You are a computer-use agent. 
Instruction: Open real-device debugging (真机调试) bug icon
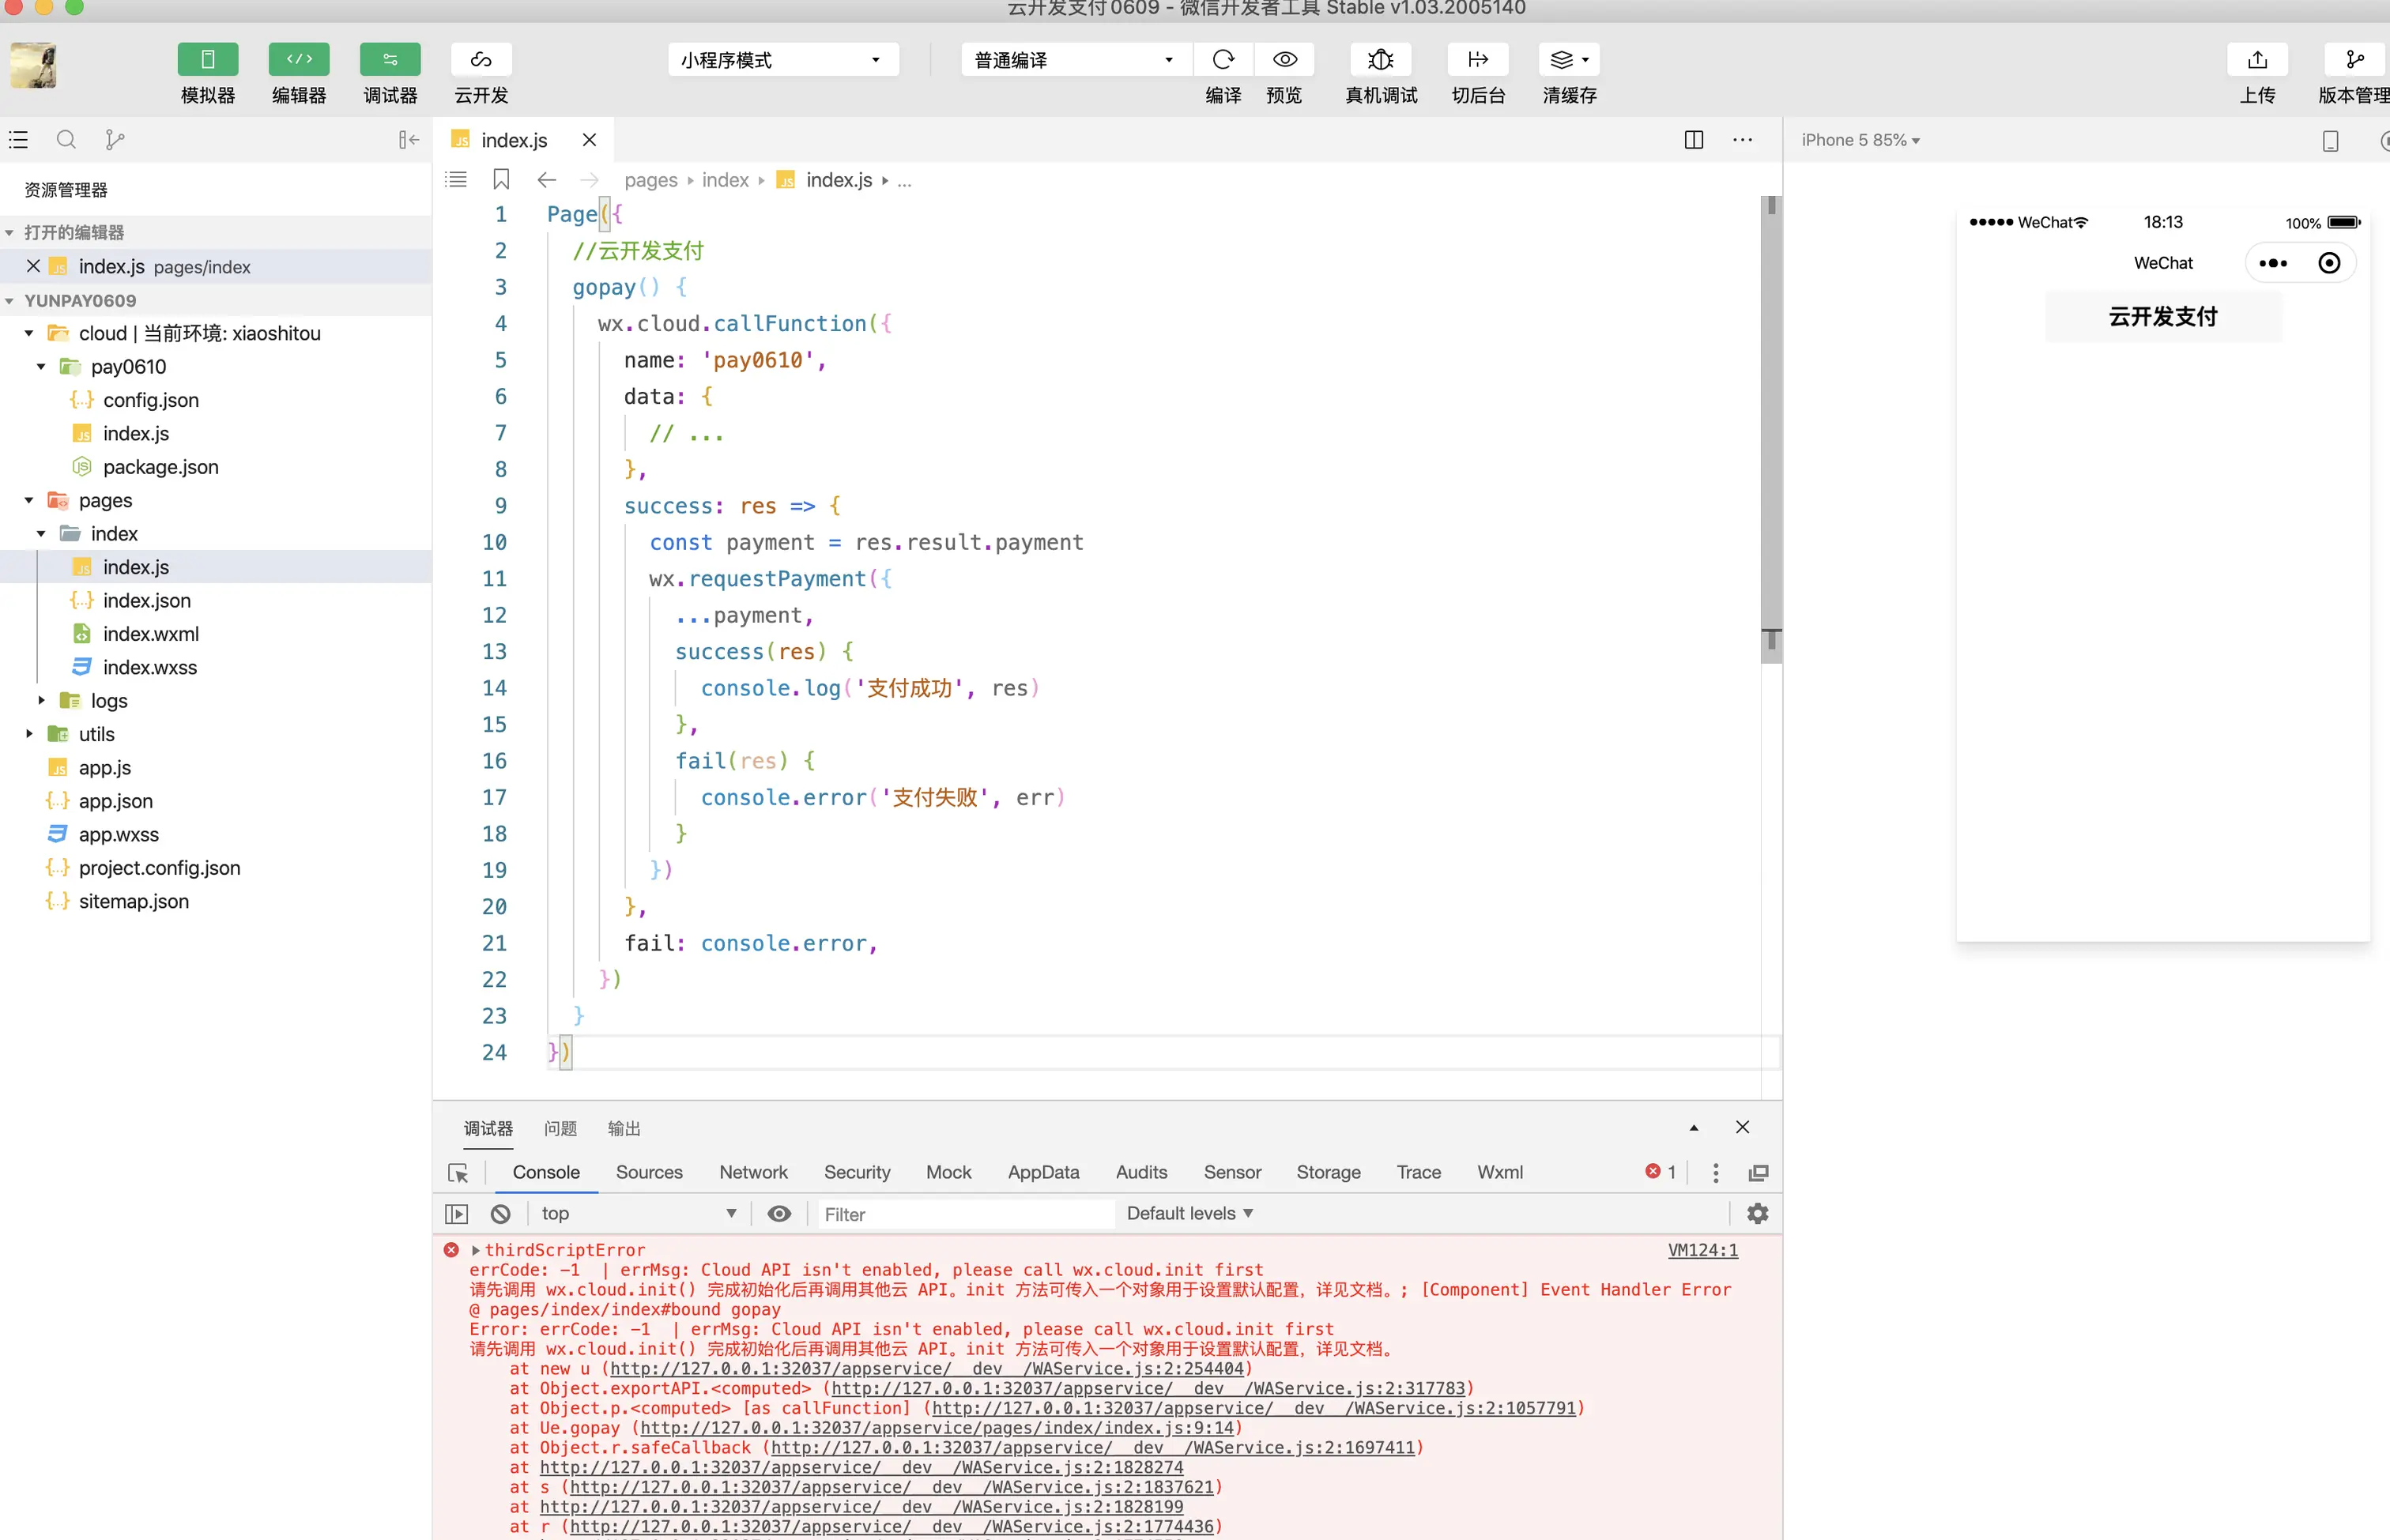click(1380, 60)
